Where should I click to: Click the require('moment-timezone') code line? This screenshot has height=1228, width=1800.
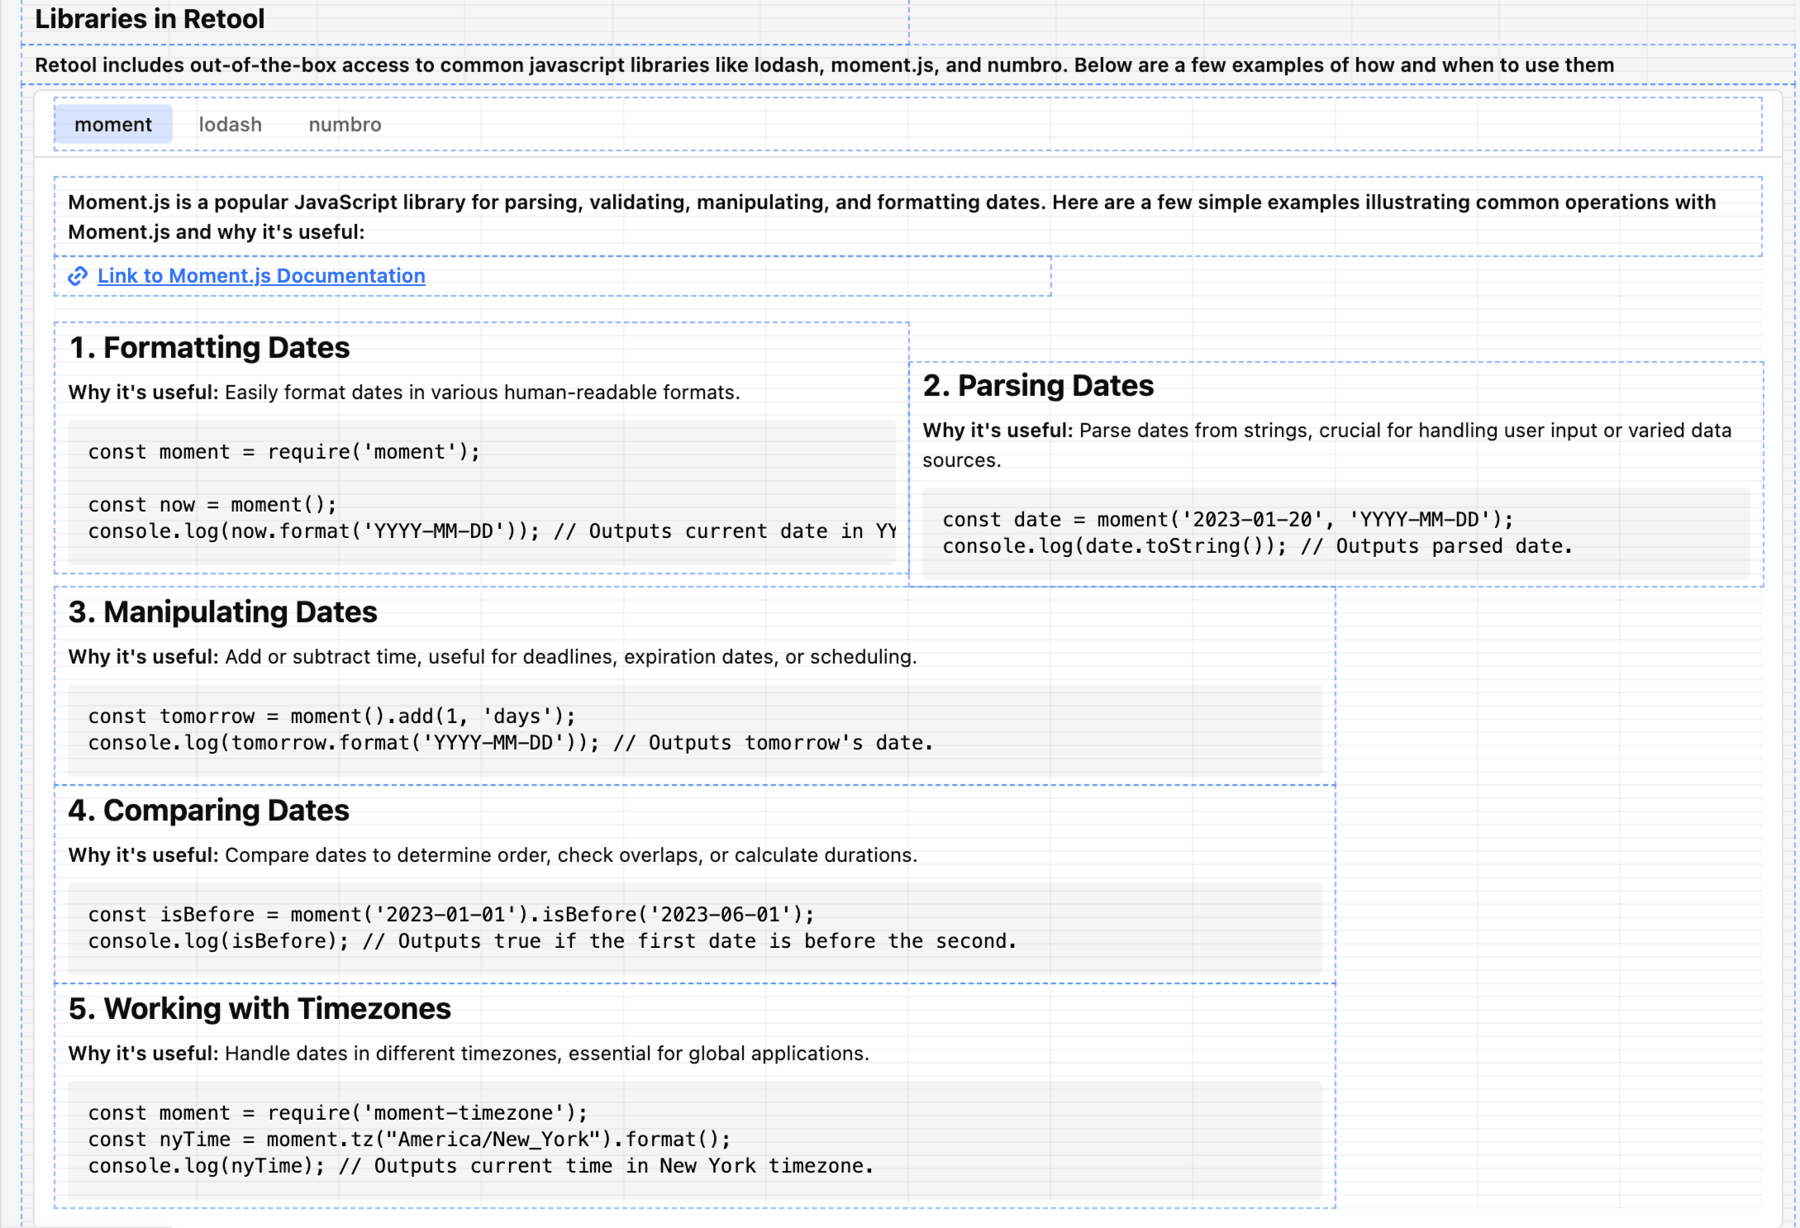(x=338, y=1113)
